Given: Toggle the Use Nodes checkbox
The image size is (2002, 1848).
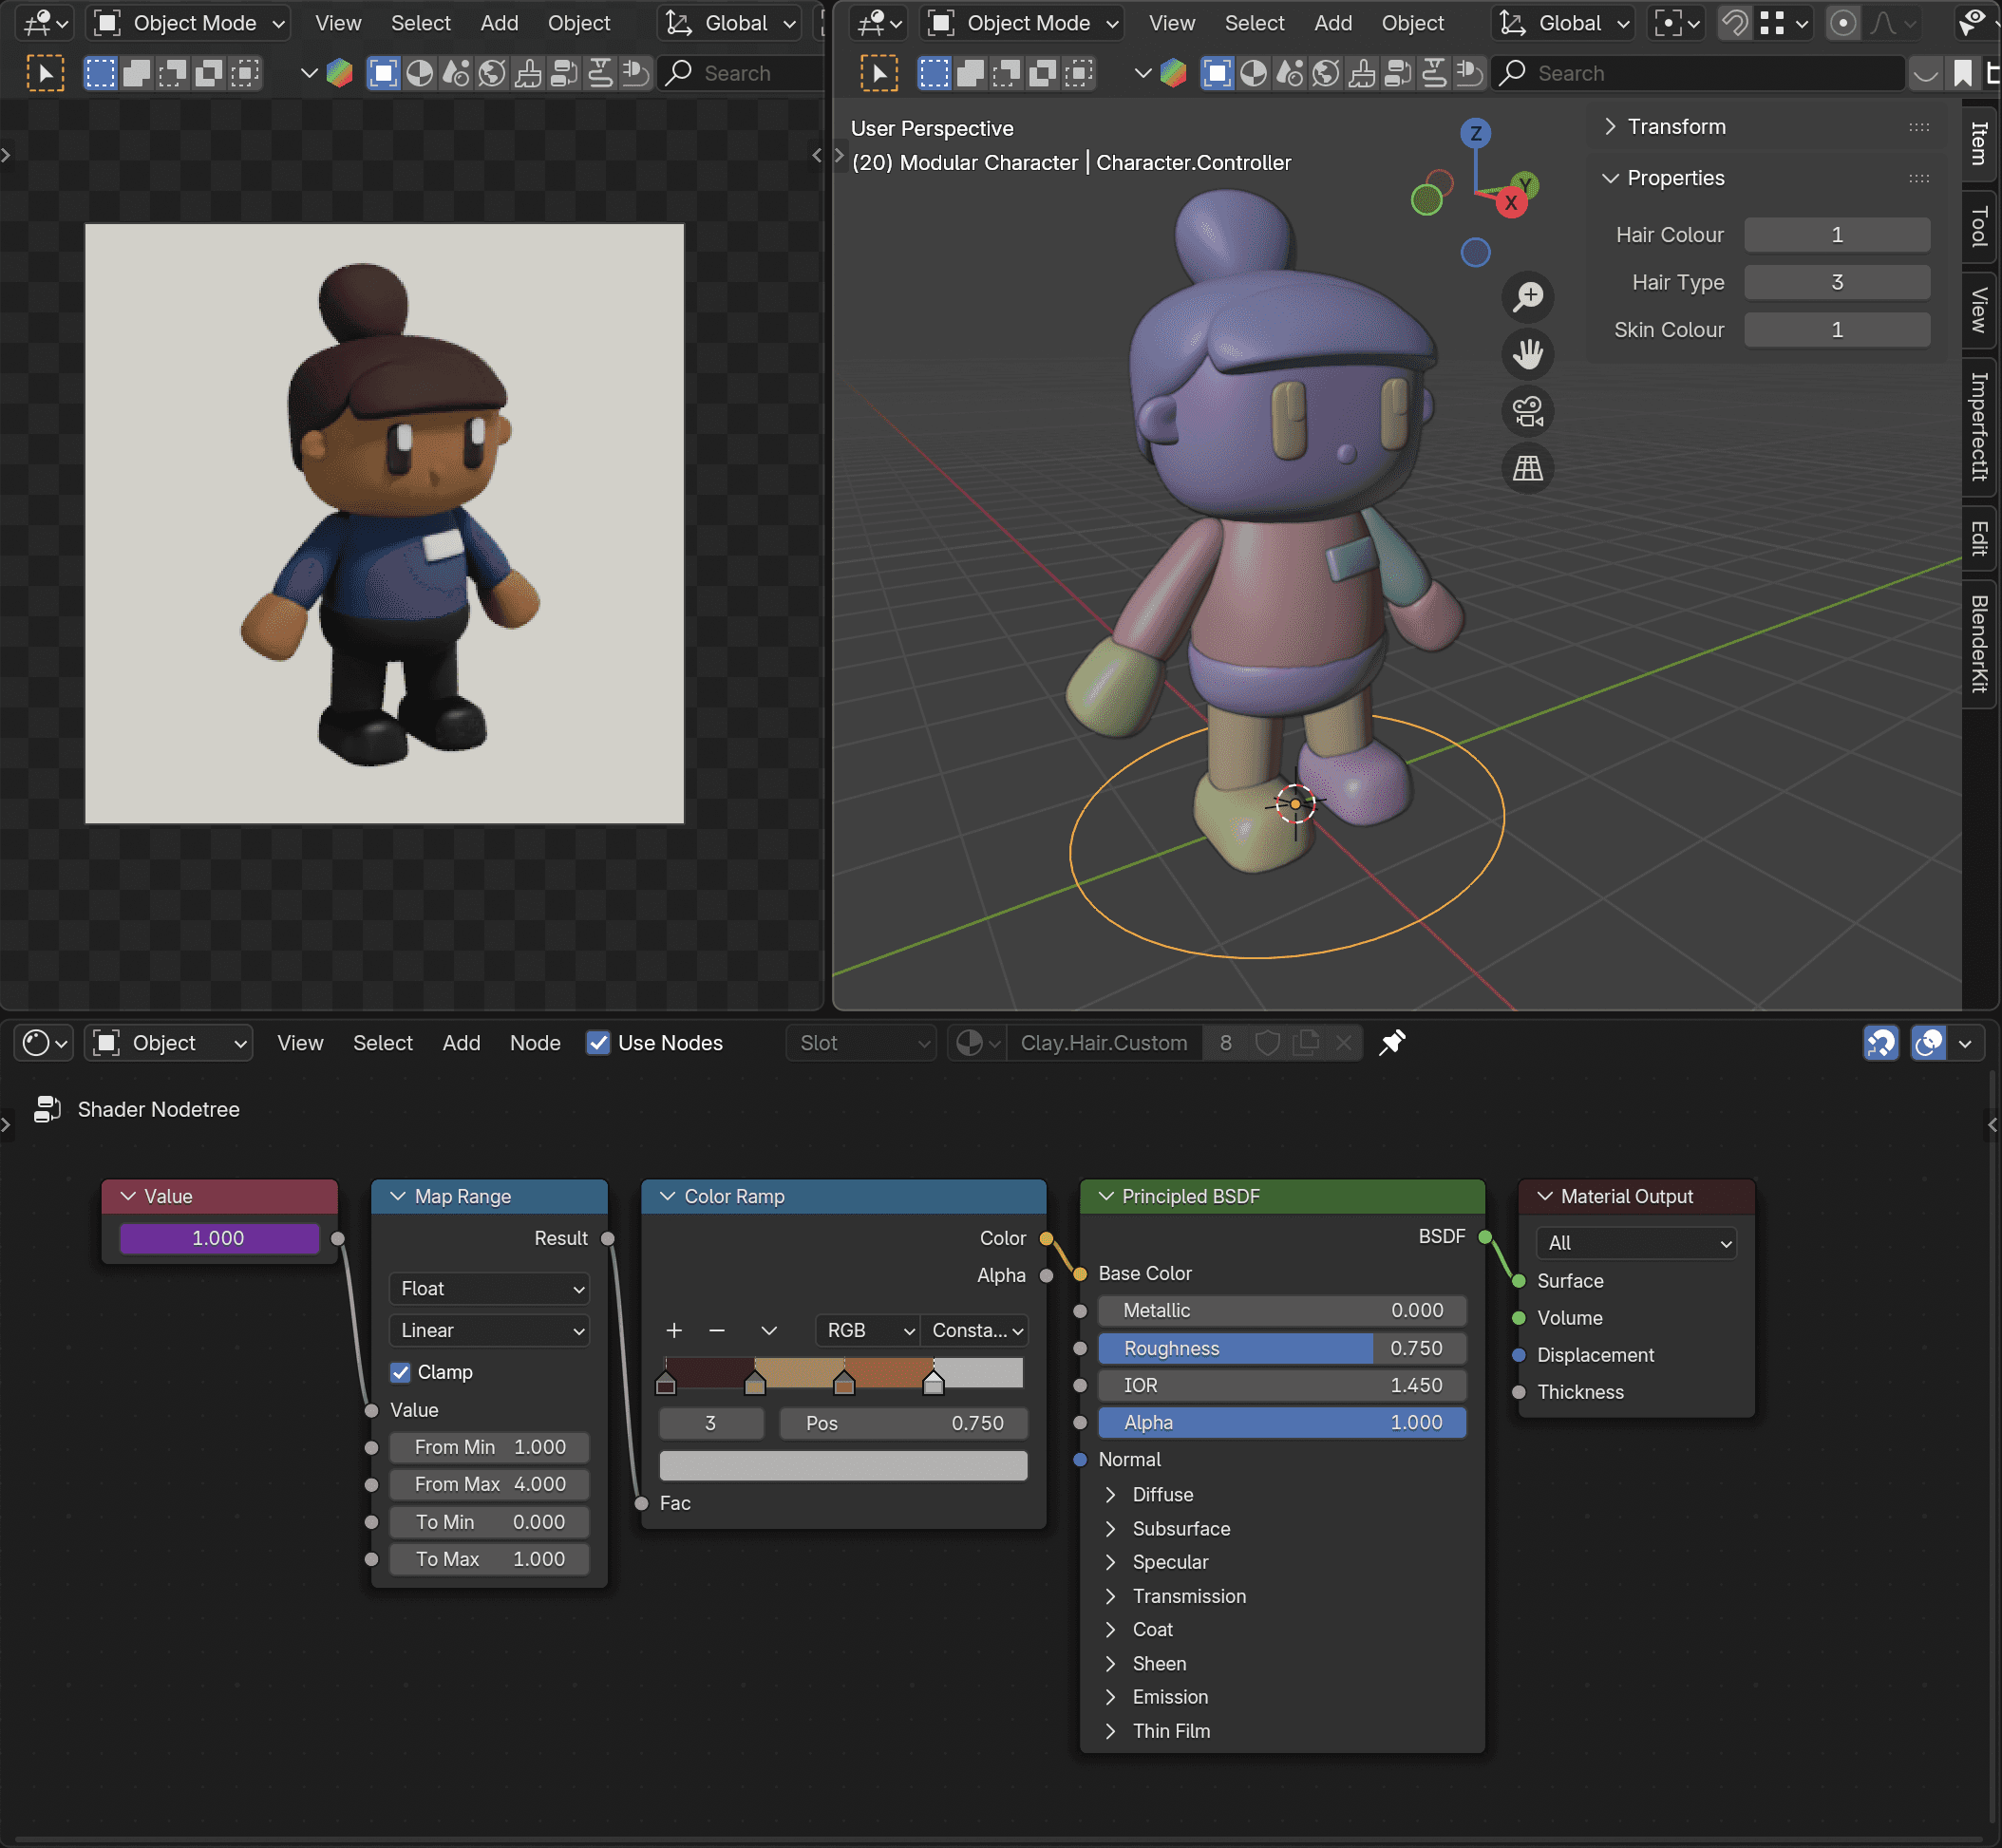Looking at the screenshot, I should [598, 1043].
